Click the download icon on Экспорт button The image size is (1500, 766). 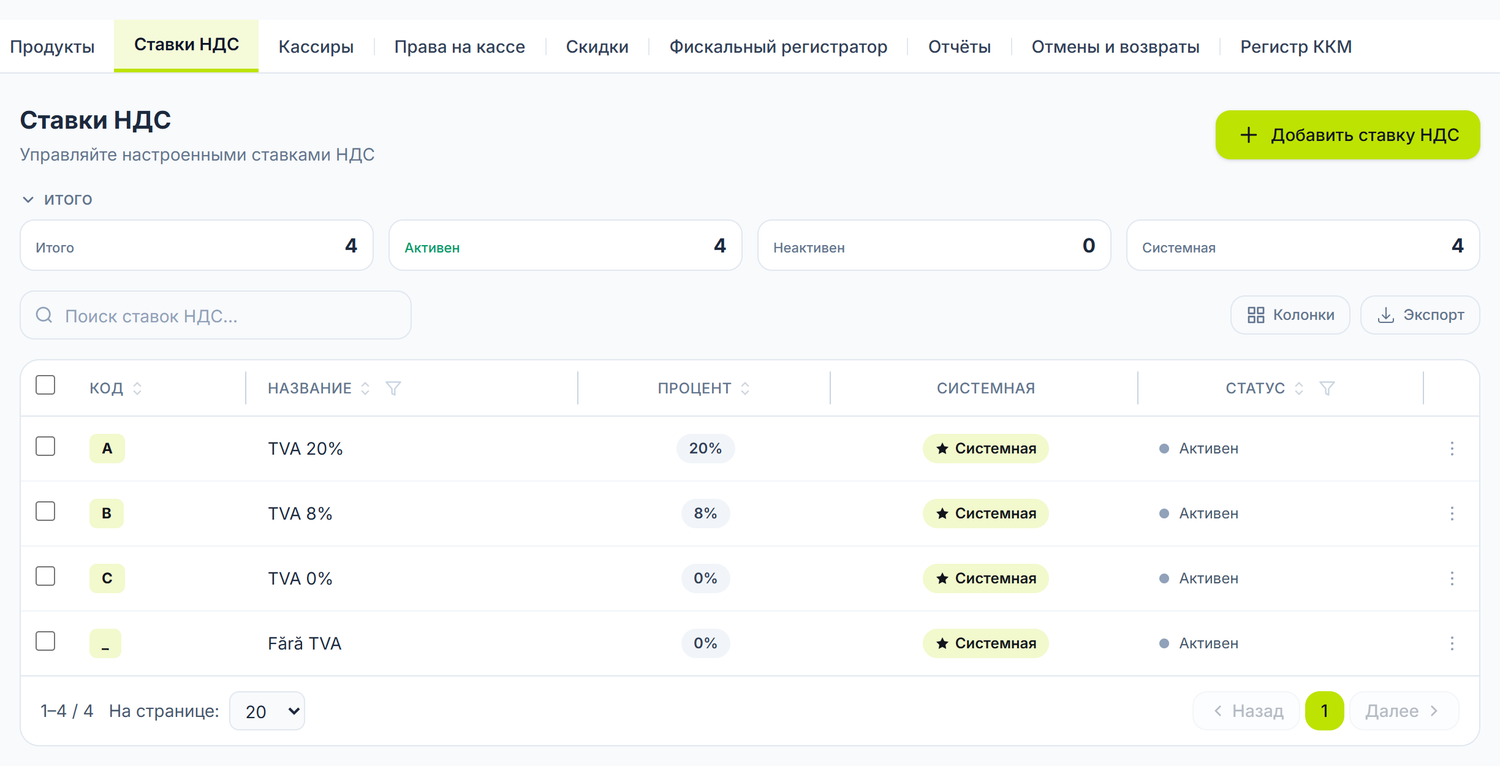tap(1386, 315)
